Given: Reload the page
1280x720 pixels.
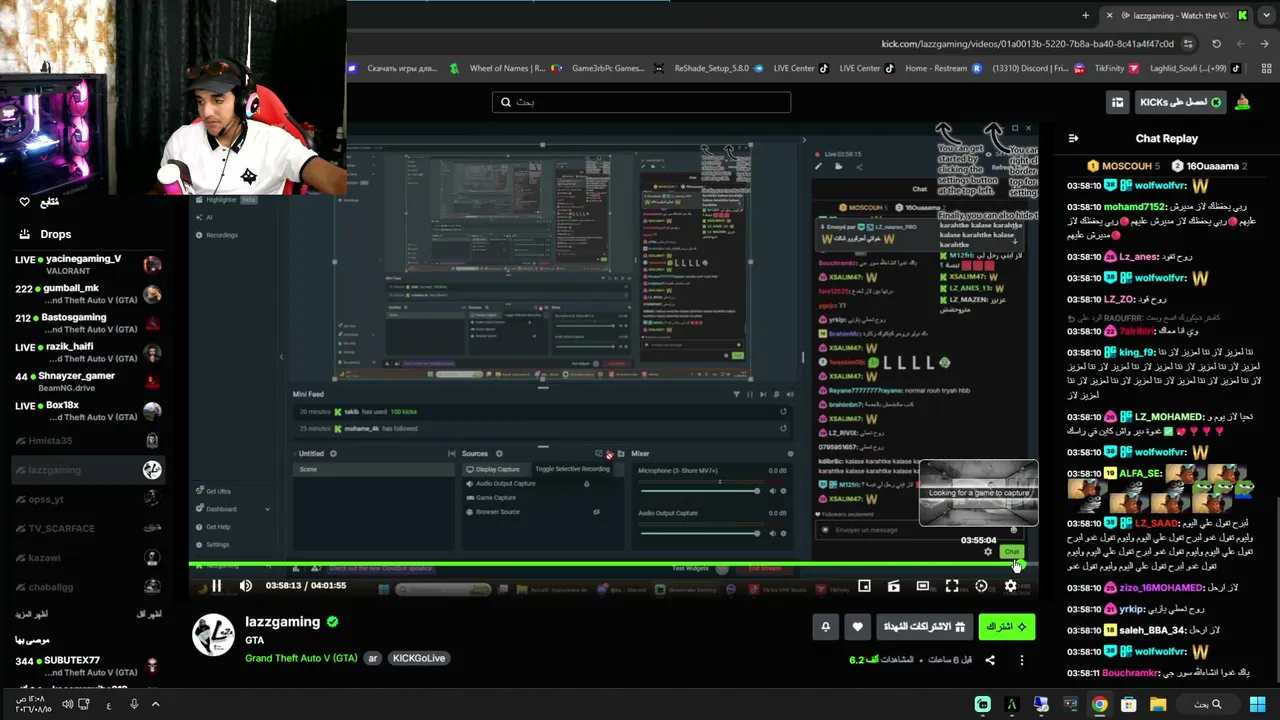Looking at the screenshot, I should click(x=1216, y=44).
